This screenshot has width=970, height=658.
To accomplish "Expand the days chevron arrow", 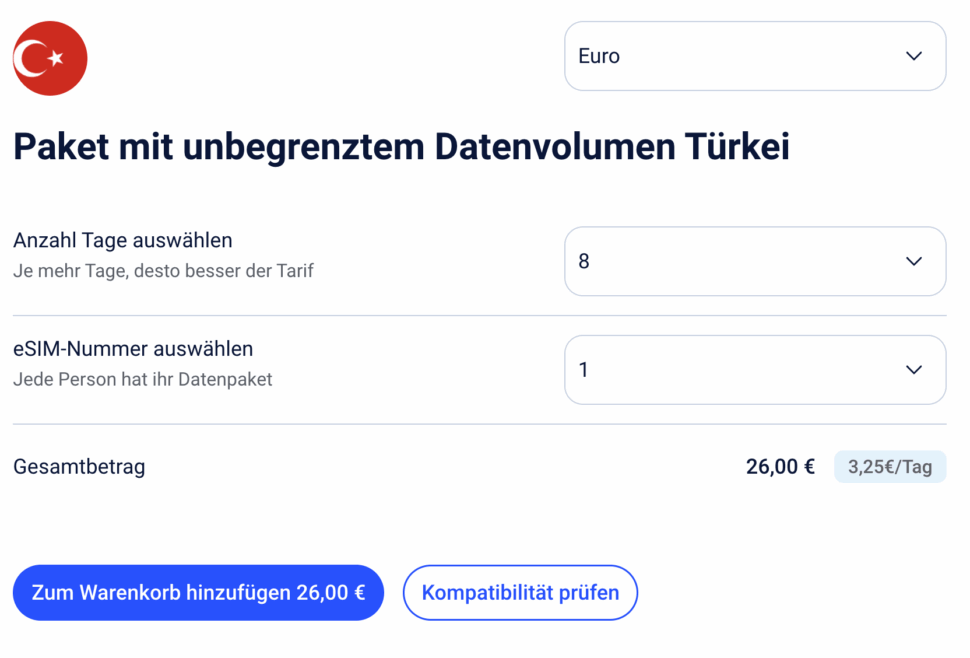I will click(x=912, y=261).
